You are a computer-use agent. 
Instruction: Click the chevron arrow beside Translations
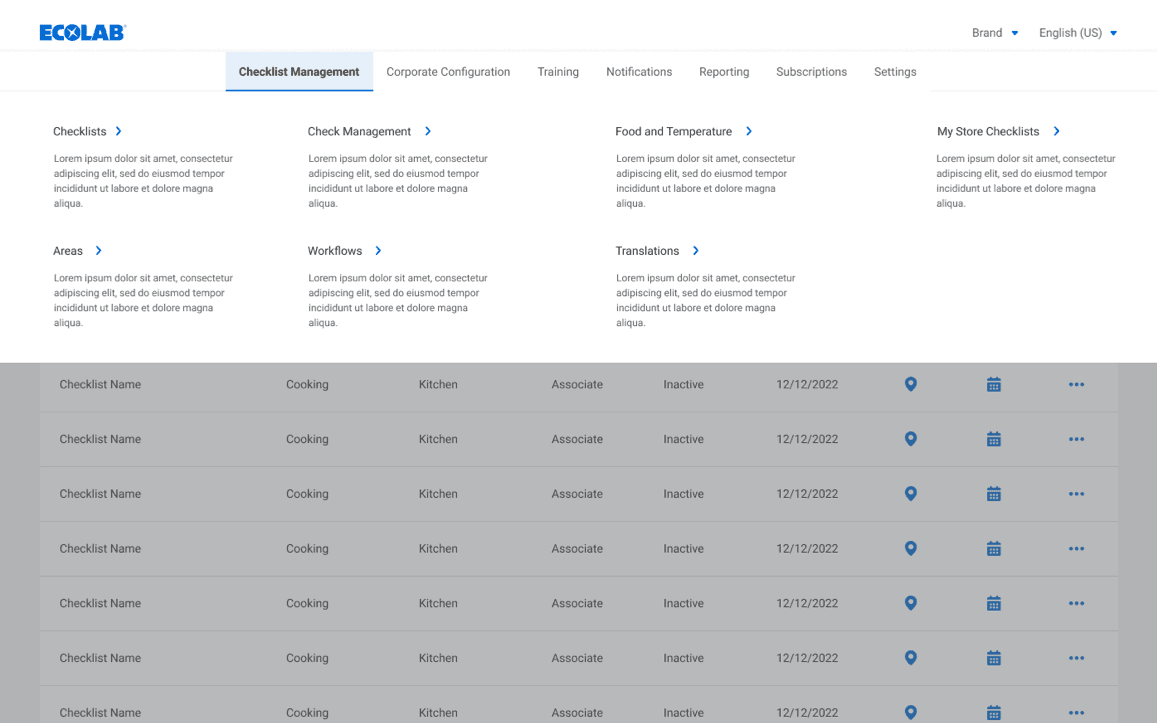[x=695, y=251]
